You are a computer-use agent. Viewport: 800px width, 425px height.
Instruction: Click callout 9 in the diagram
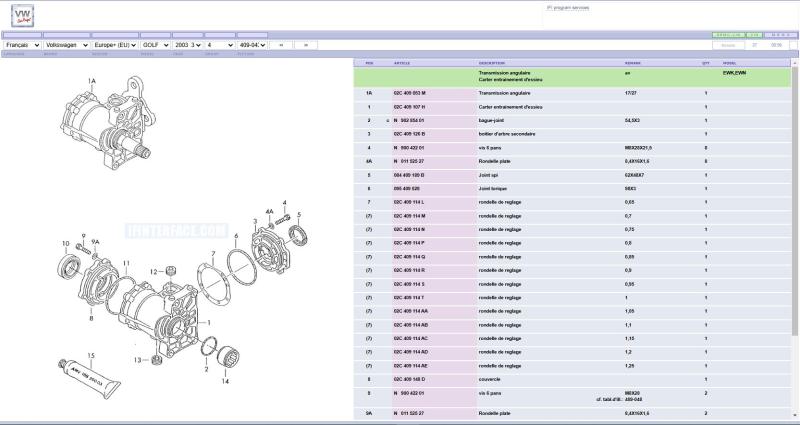click(83, 236)
